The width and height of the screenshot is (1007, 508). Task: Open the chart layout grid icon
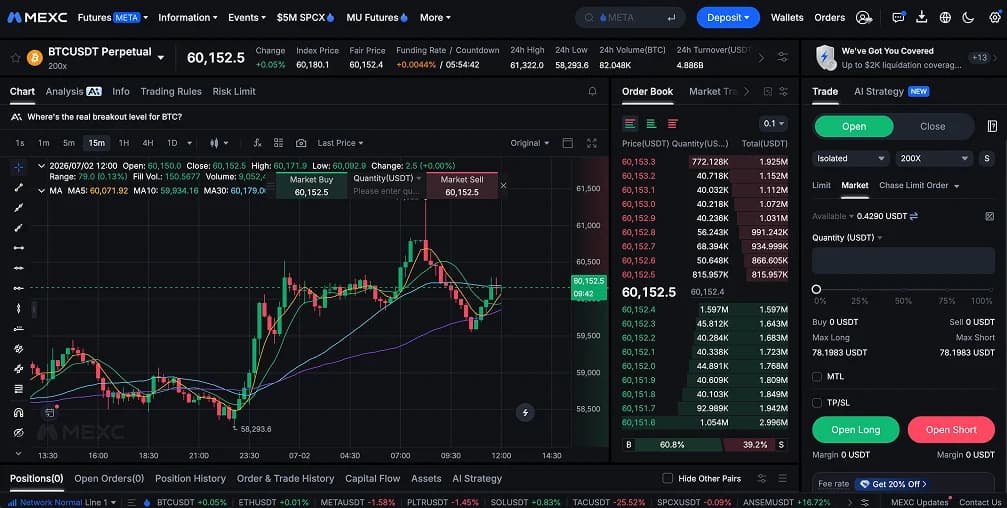tap(278, 143)
